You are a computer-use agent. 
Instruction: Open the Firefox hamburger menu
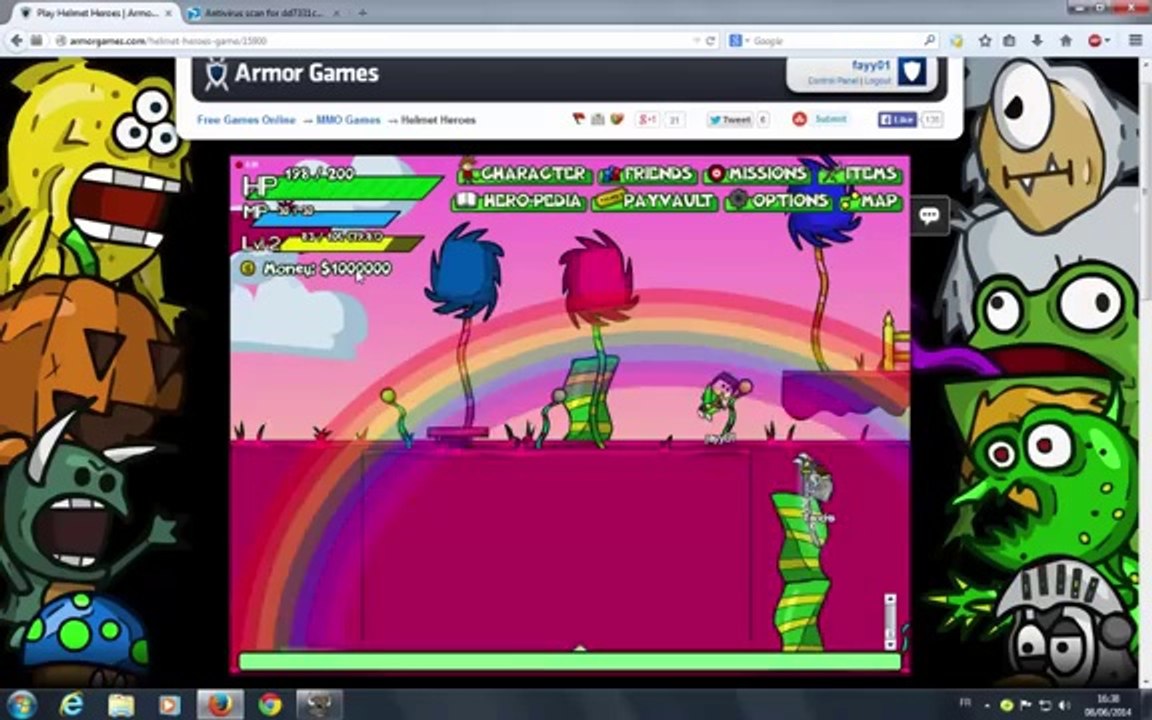click(x=1136, y=41)
